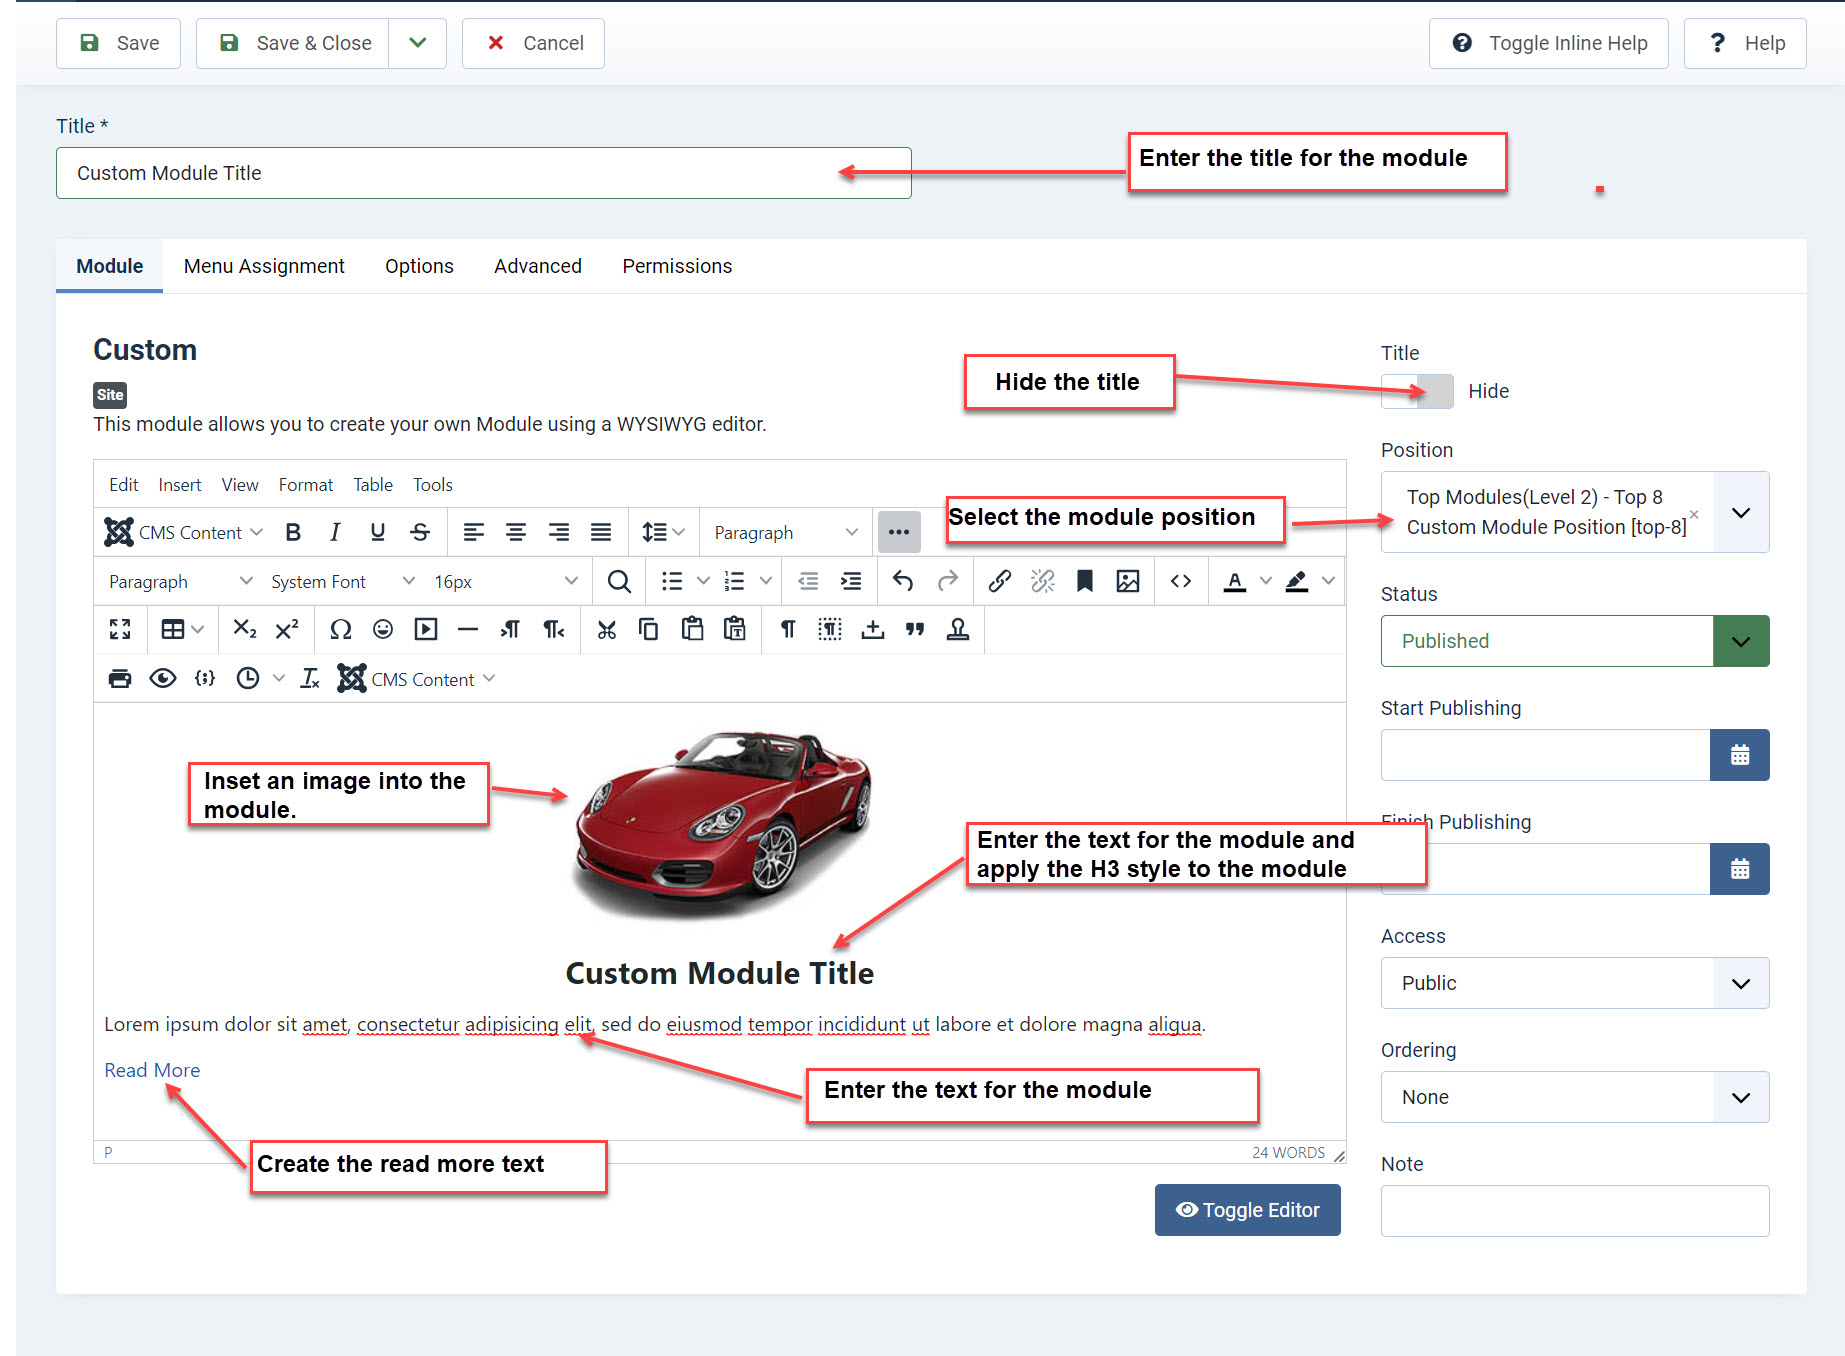The image size is (1845, 1356).
Task: Click the fullscreen editor icon
Action: pyautogui.click(x=120, y=629)
